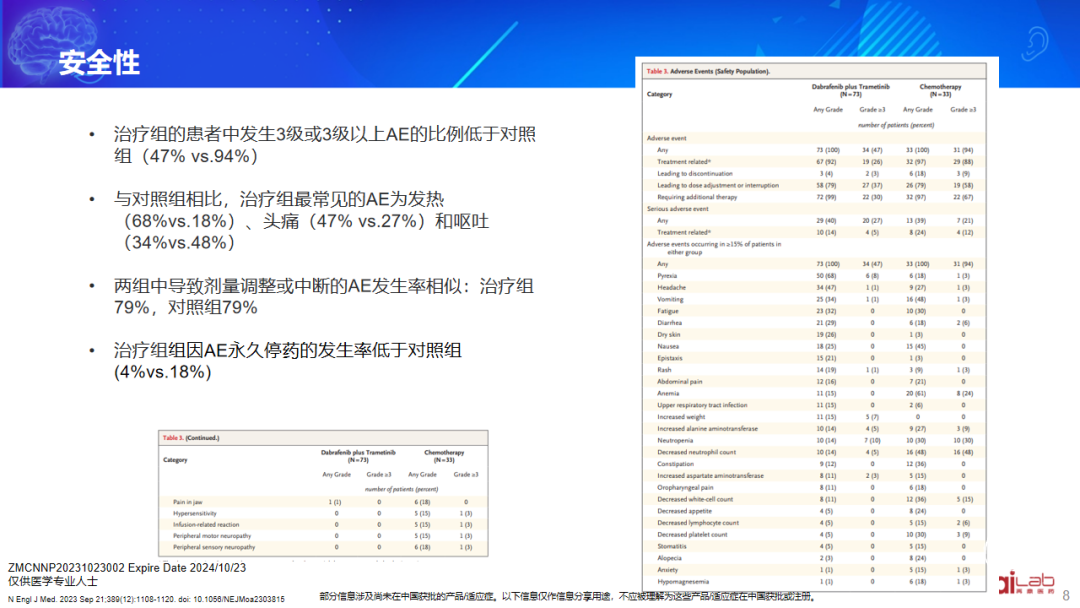This screenshot has width=1080, height=608.
Task: Click the slide page number 8
Action: coord(1066,595)
